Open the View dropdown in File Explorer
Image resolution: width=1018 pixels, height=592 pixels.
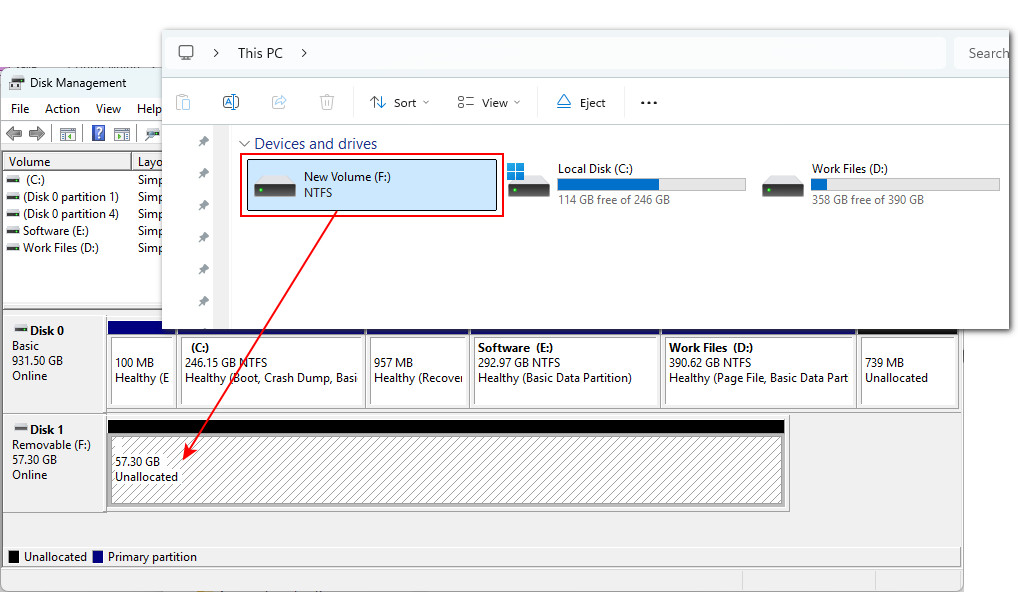tap(489, 103)
